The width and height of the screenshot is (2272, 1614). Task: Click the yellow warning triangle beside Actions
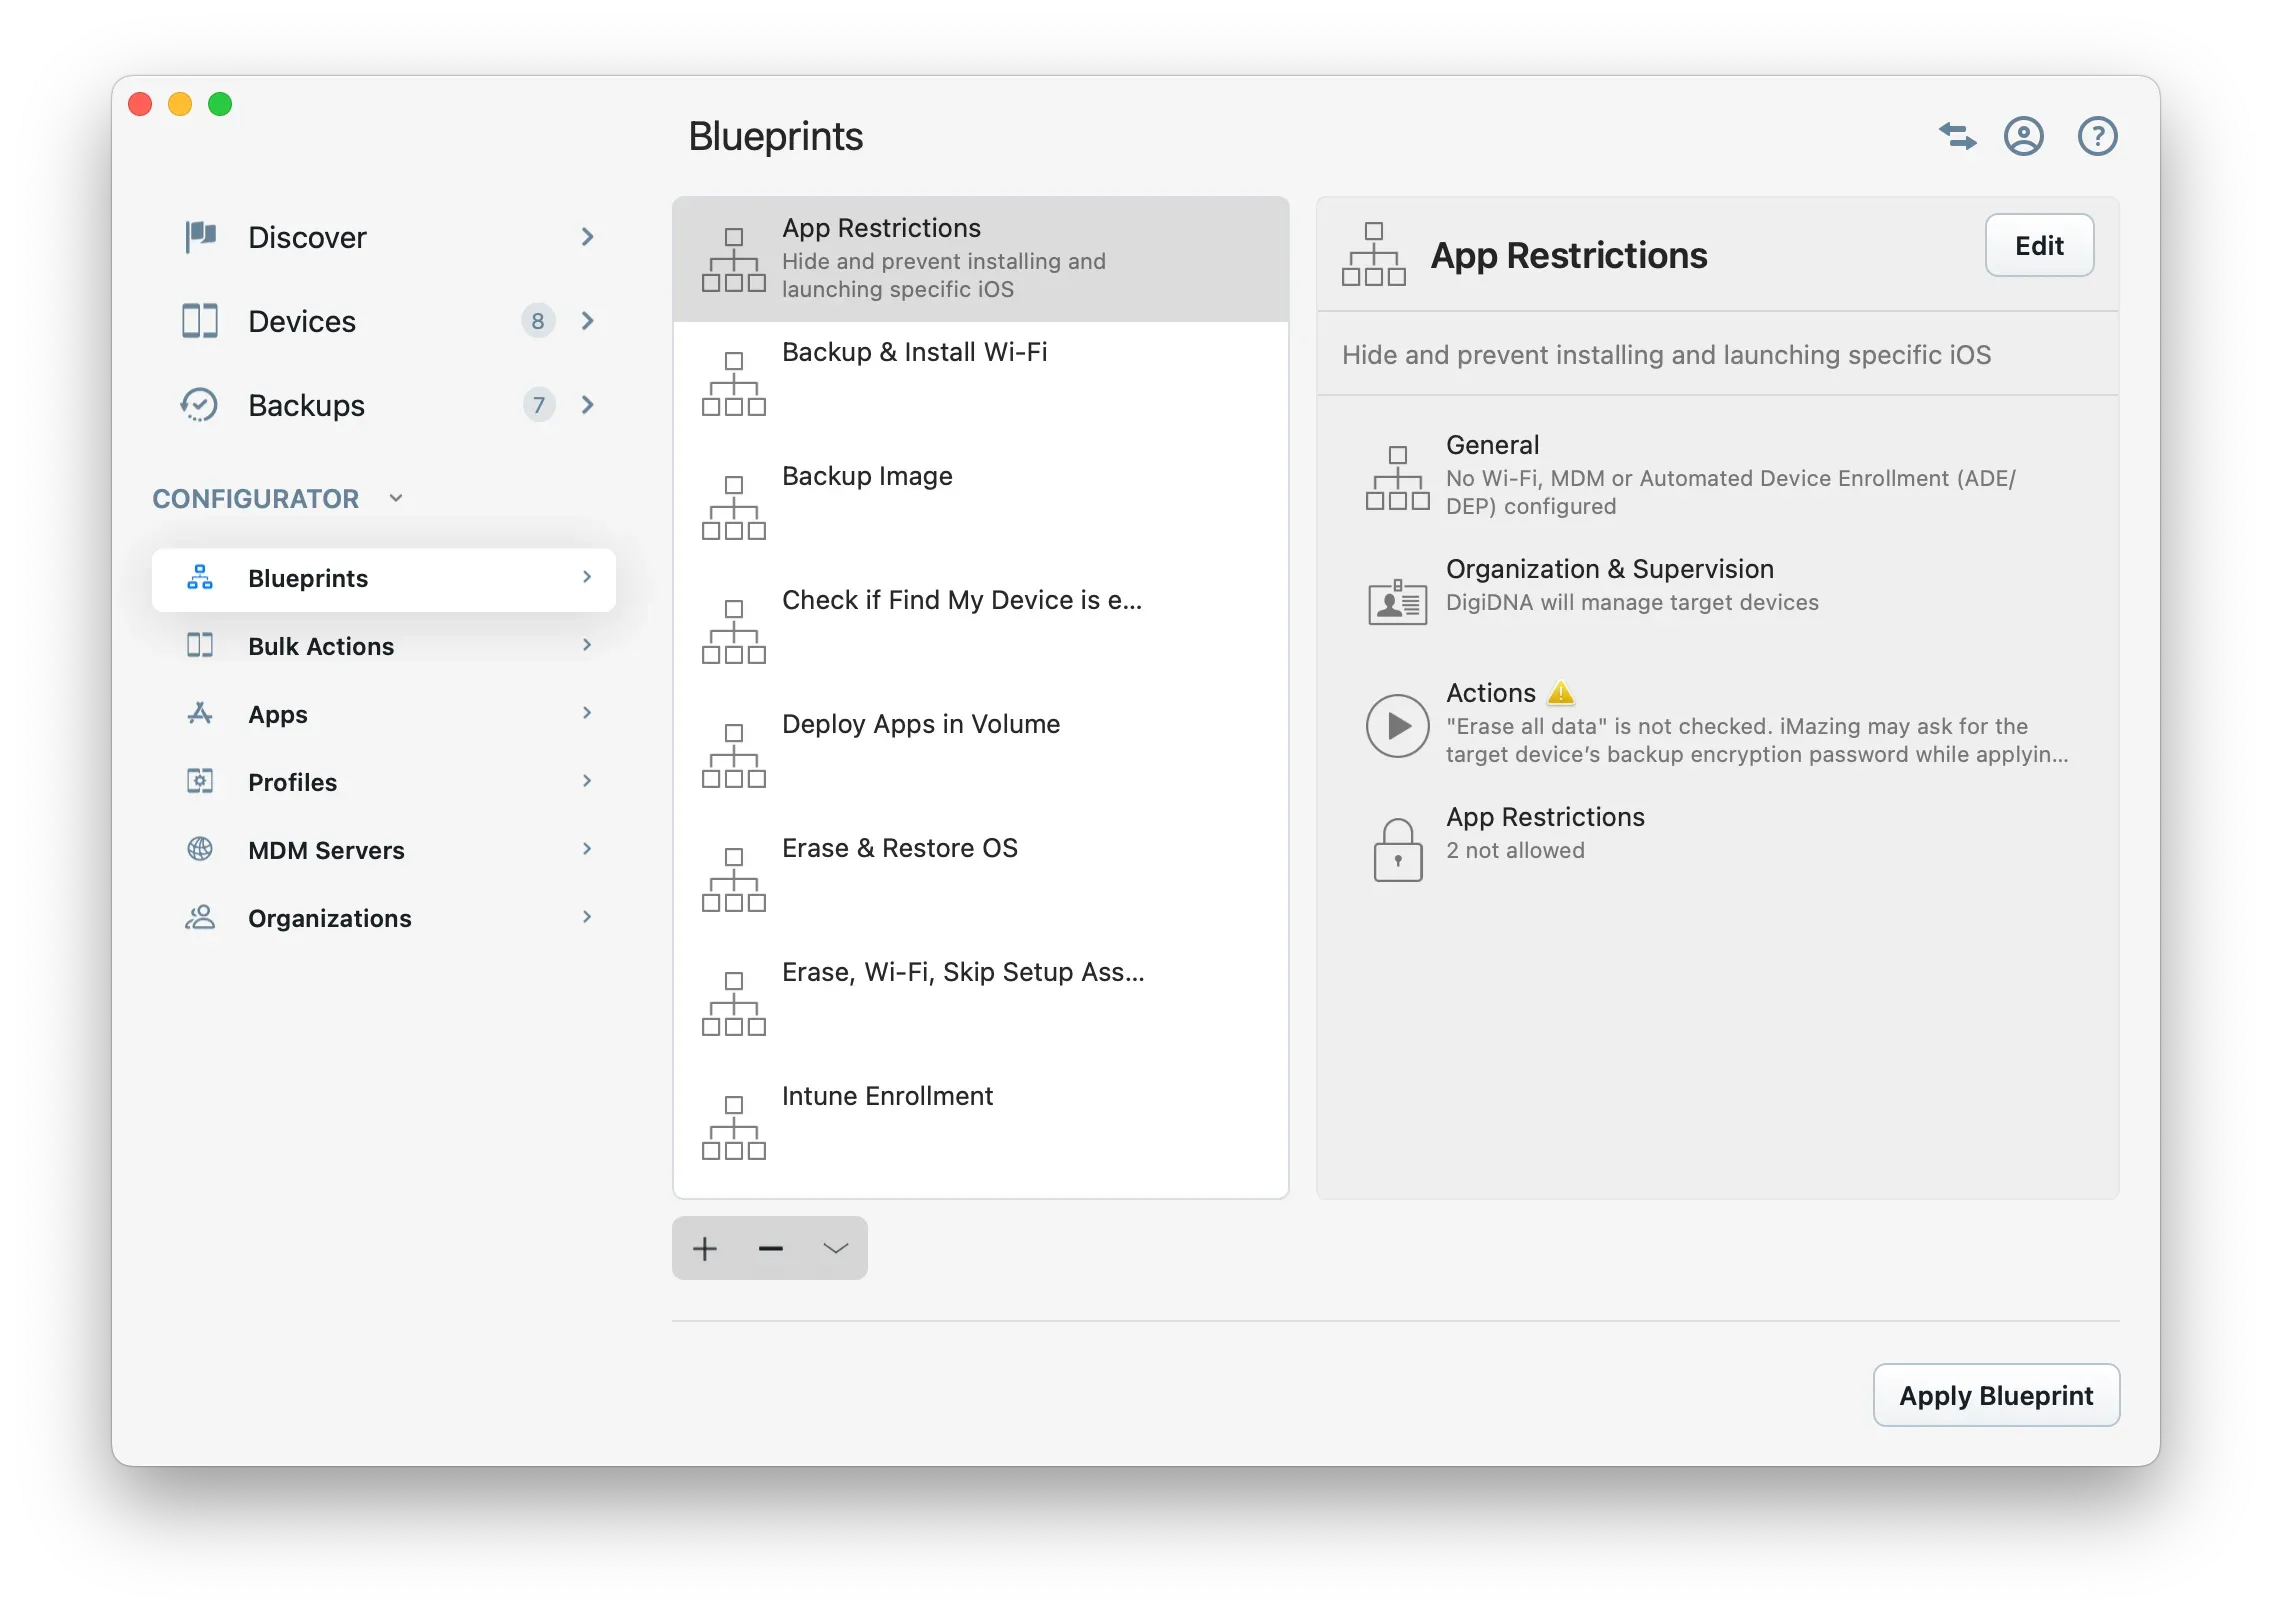point(1561,693)
